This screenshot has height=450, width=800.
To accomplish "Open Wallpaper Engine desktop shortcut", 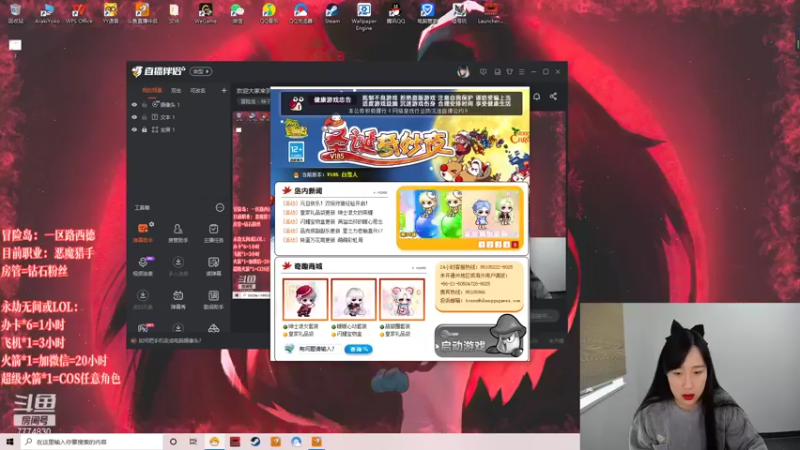I will 364,16.
